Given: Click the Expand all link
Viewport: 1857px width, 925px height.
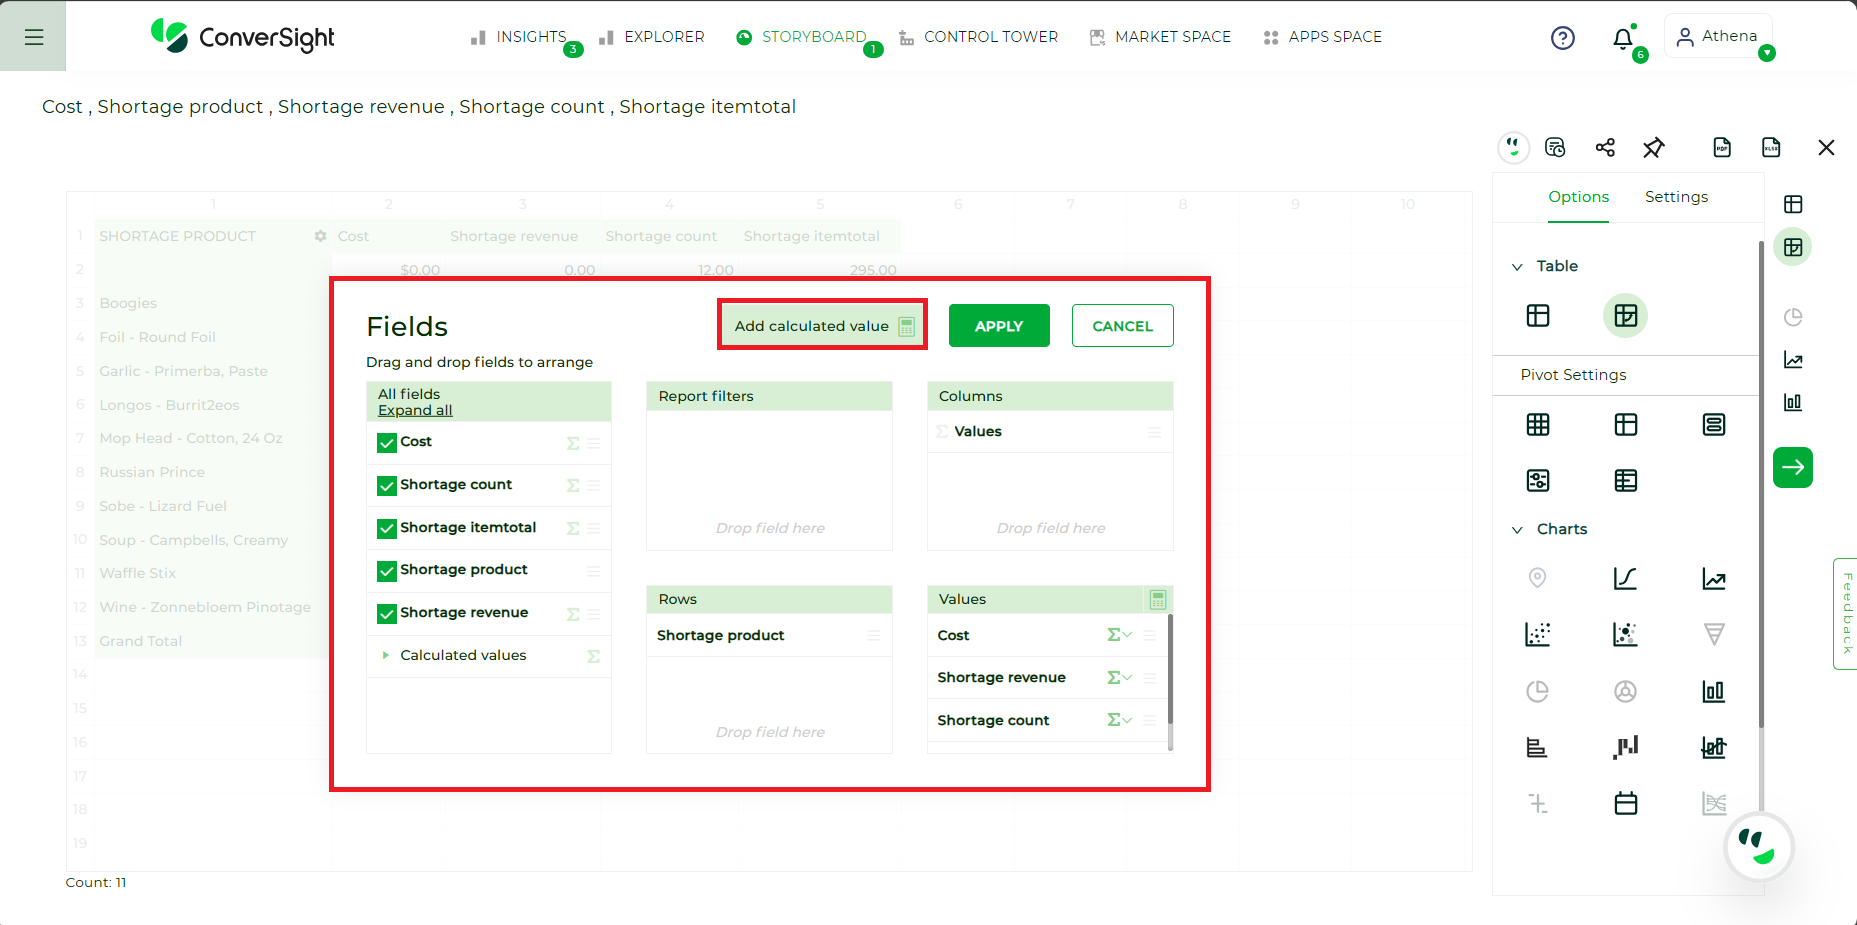Looking at the screenshot, I should tap(415, 410).
